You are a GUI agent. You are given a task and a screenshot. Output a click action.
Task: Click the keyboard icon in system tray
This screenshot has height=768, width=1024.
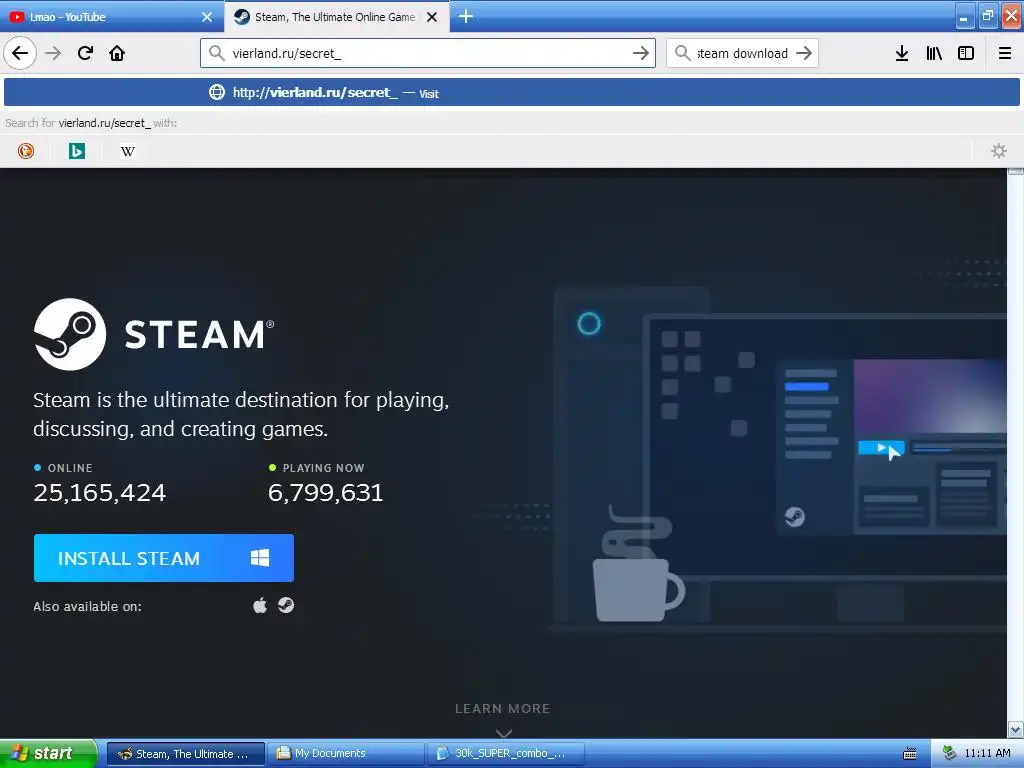pos(910,754)
